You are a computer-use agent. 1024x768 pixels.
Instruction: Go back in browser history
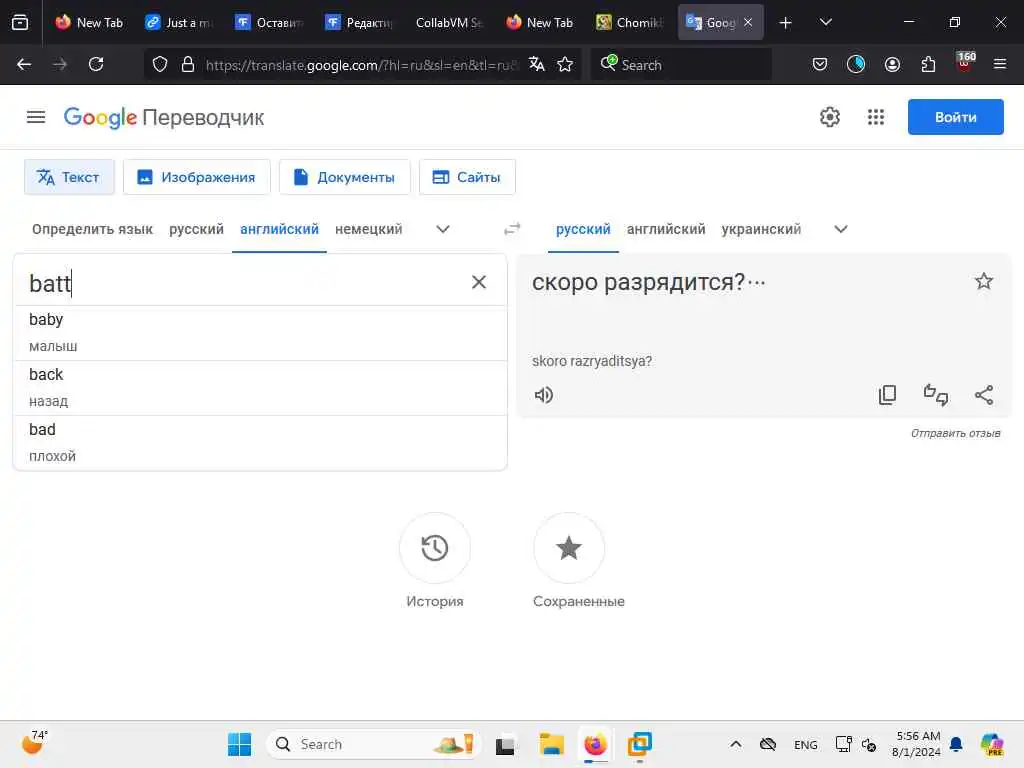(24, 64)
